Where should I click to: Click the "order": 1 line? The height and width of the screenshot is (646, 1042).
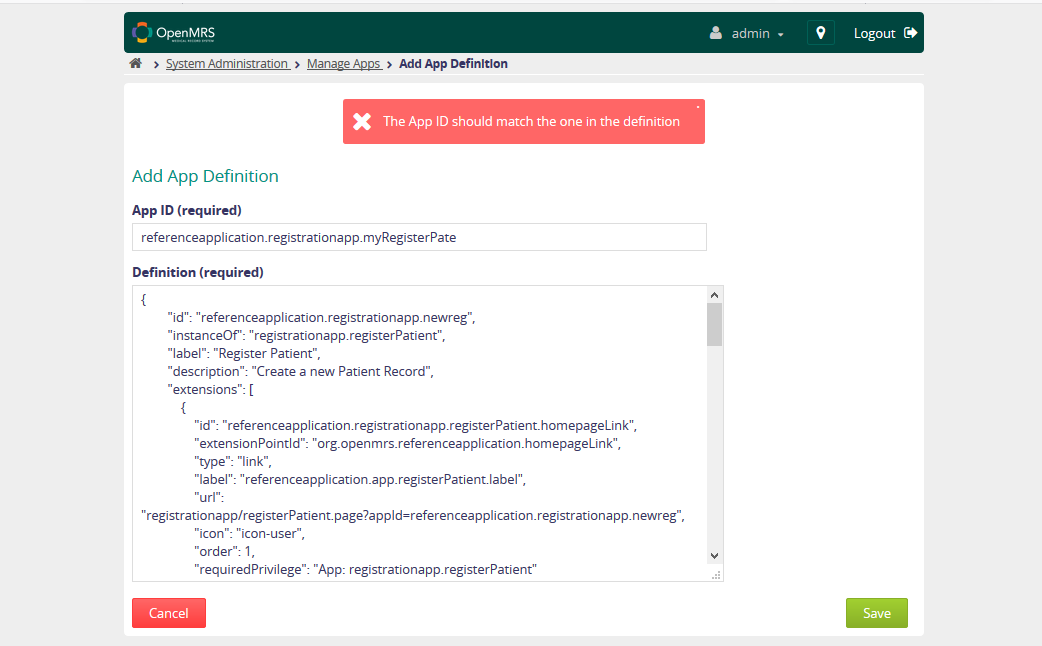click(225, 552)
